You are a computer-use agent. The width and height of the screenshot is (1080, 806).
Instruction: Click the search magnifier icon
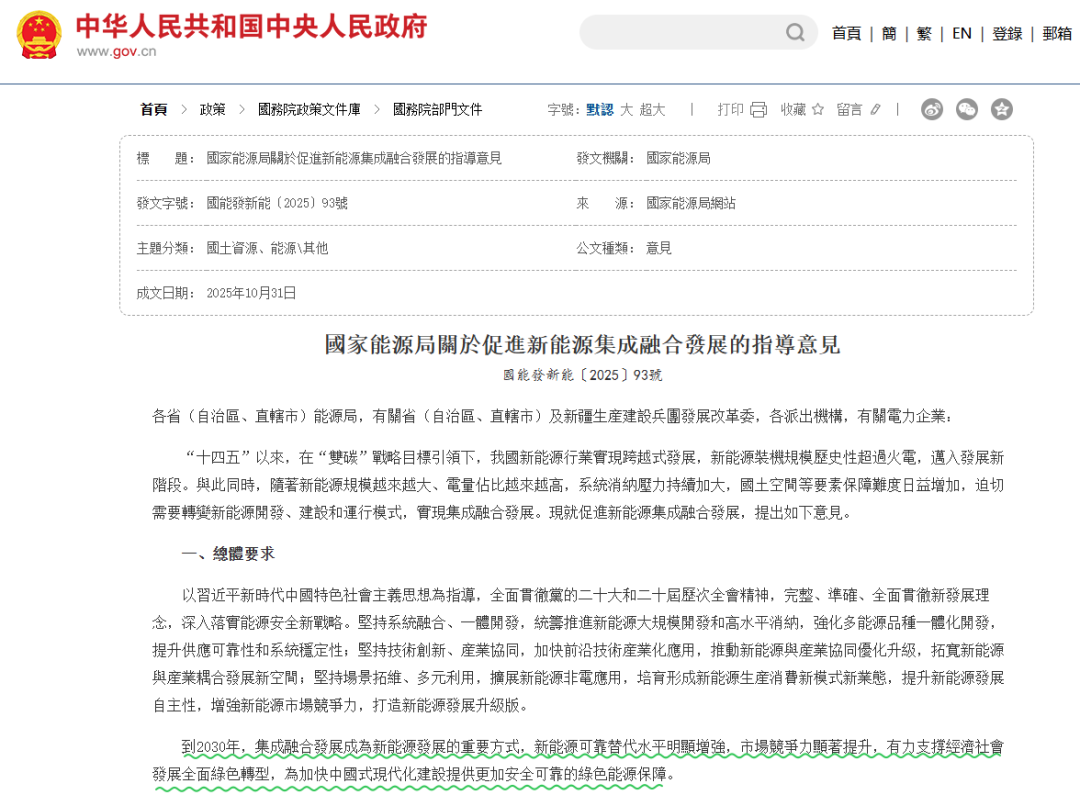tap(795, 33)
